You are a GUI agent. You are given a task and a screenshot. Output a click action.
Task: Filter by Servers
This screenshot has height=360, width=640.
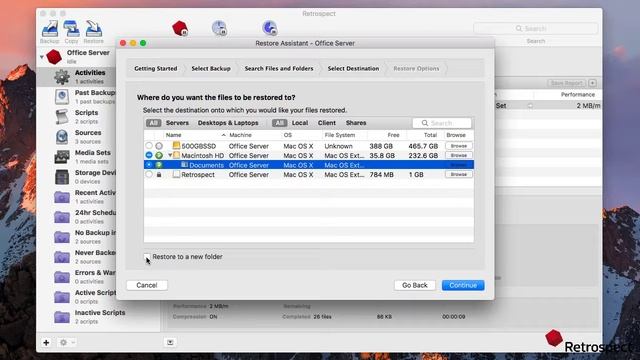177,123
